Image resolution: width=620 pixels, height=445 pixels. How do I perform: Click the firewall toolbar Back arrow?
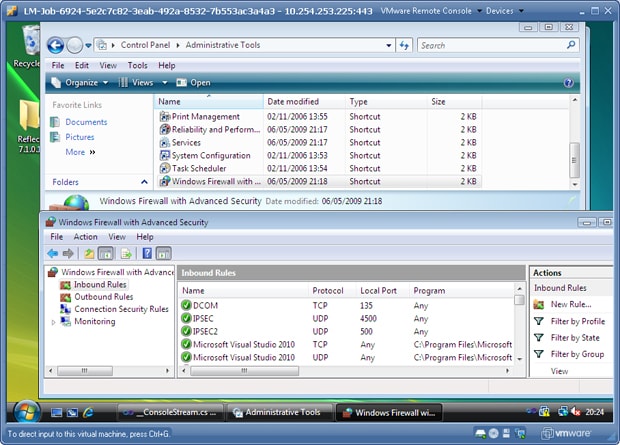click(52, 253)
